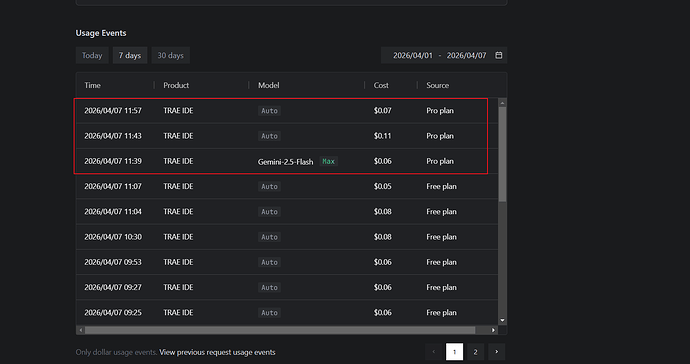This screenshot has height=364, width=690.
Task: Click the $0.11 cost value
Action: coord(382,136)
